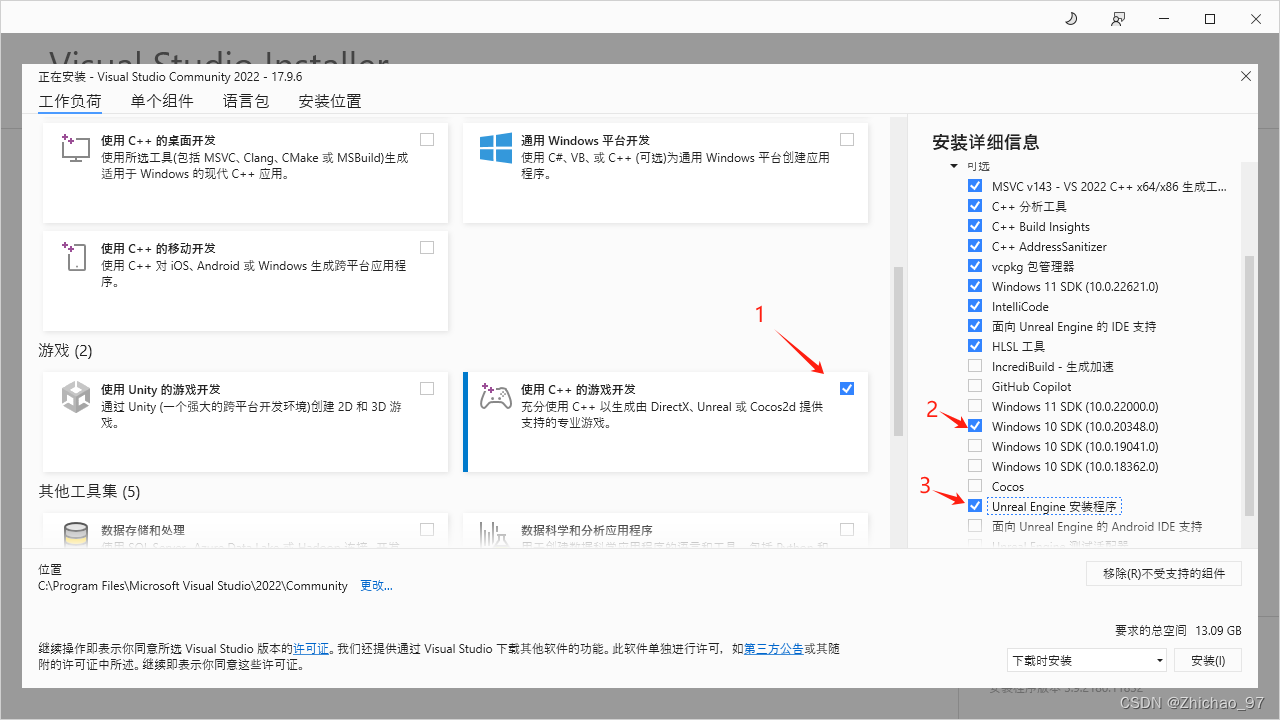Viewport: 1280px width, 720px height.
Task: Toggle the night mode moon icon
Action: point(1071,19)
